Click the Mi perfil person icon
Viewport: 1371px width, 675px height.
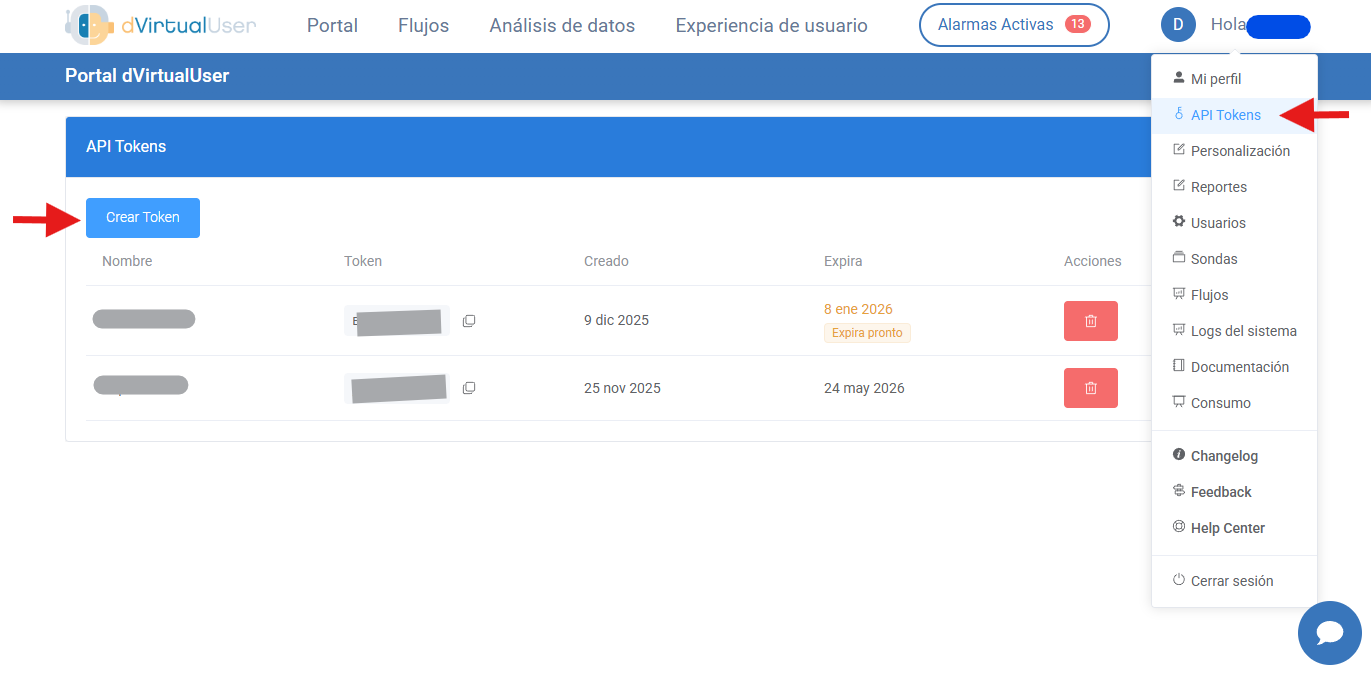coord(1179,78)
